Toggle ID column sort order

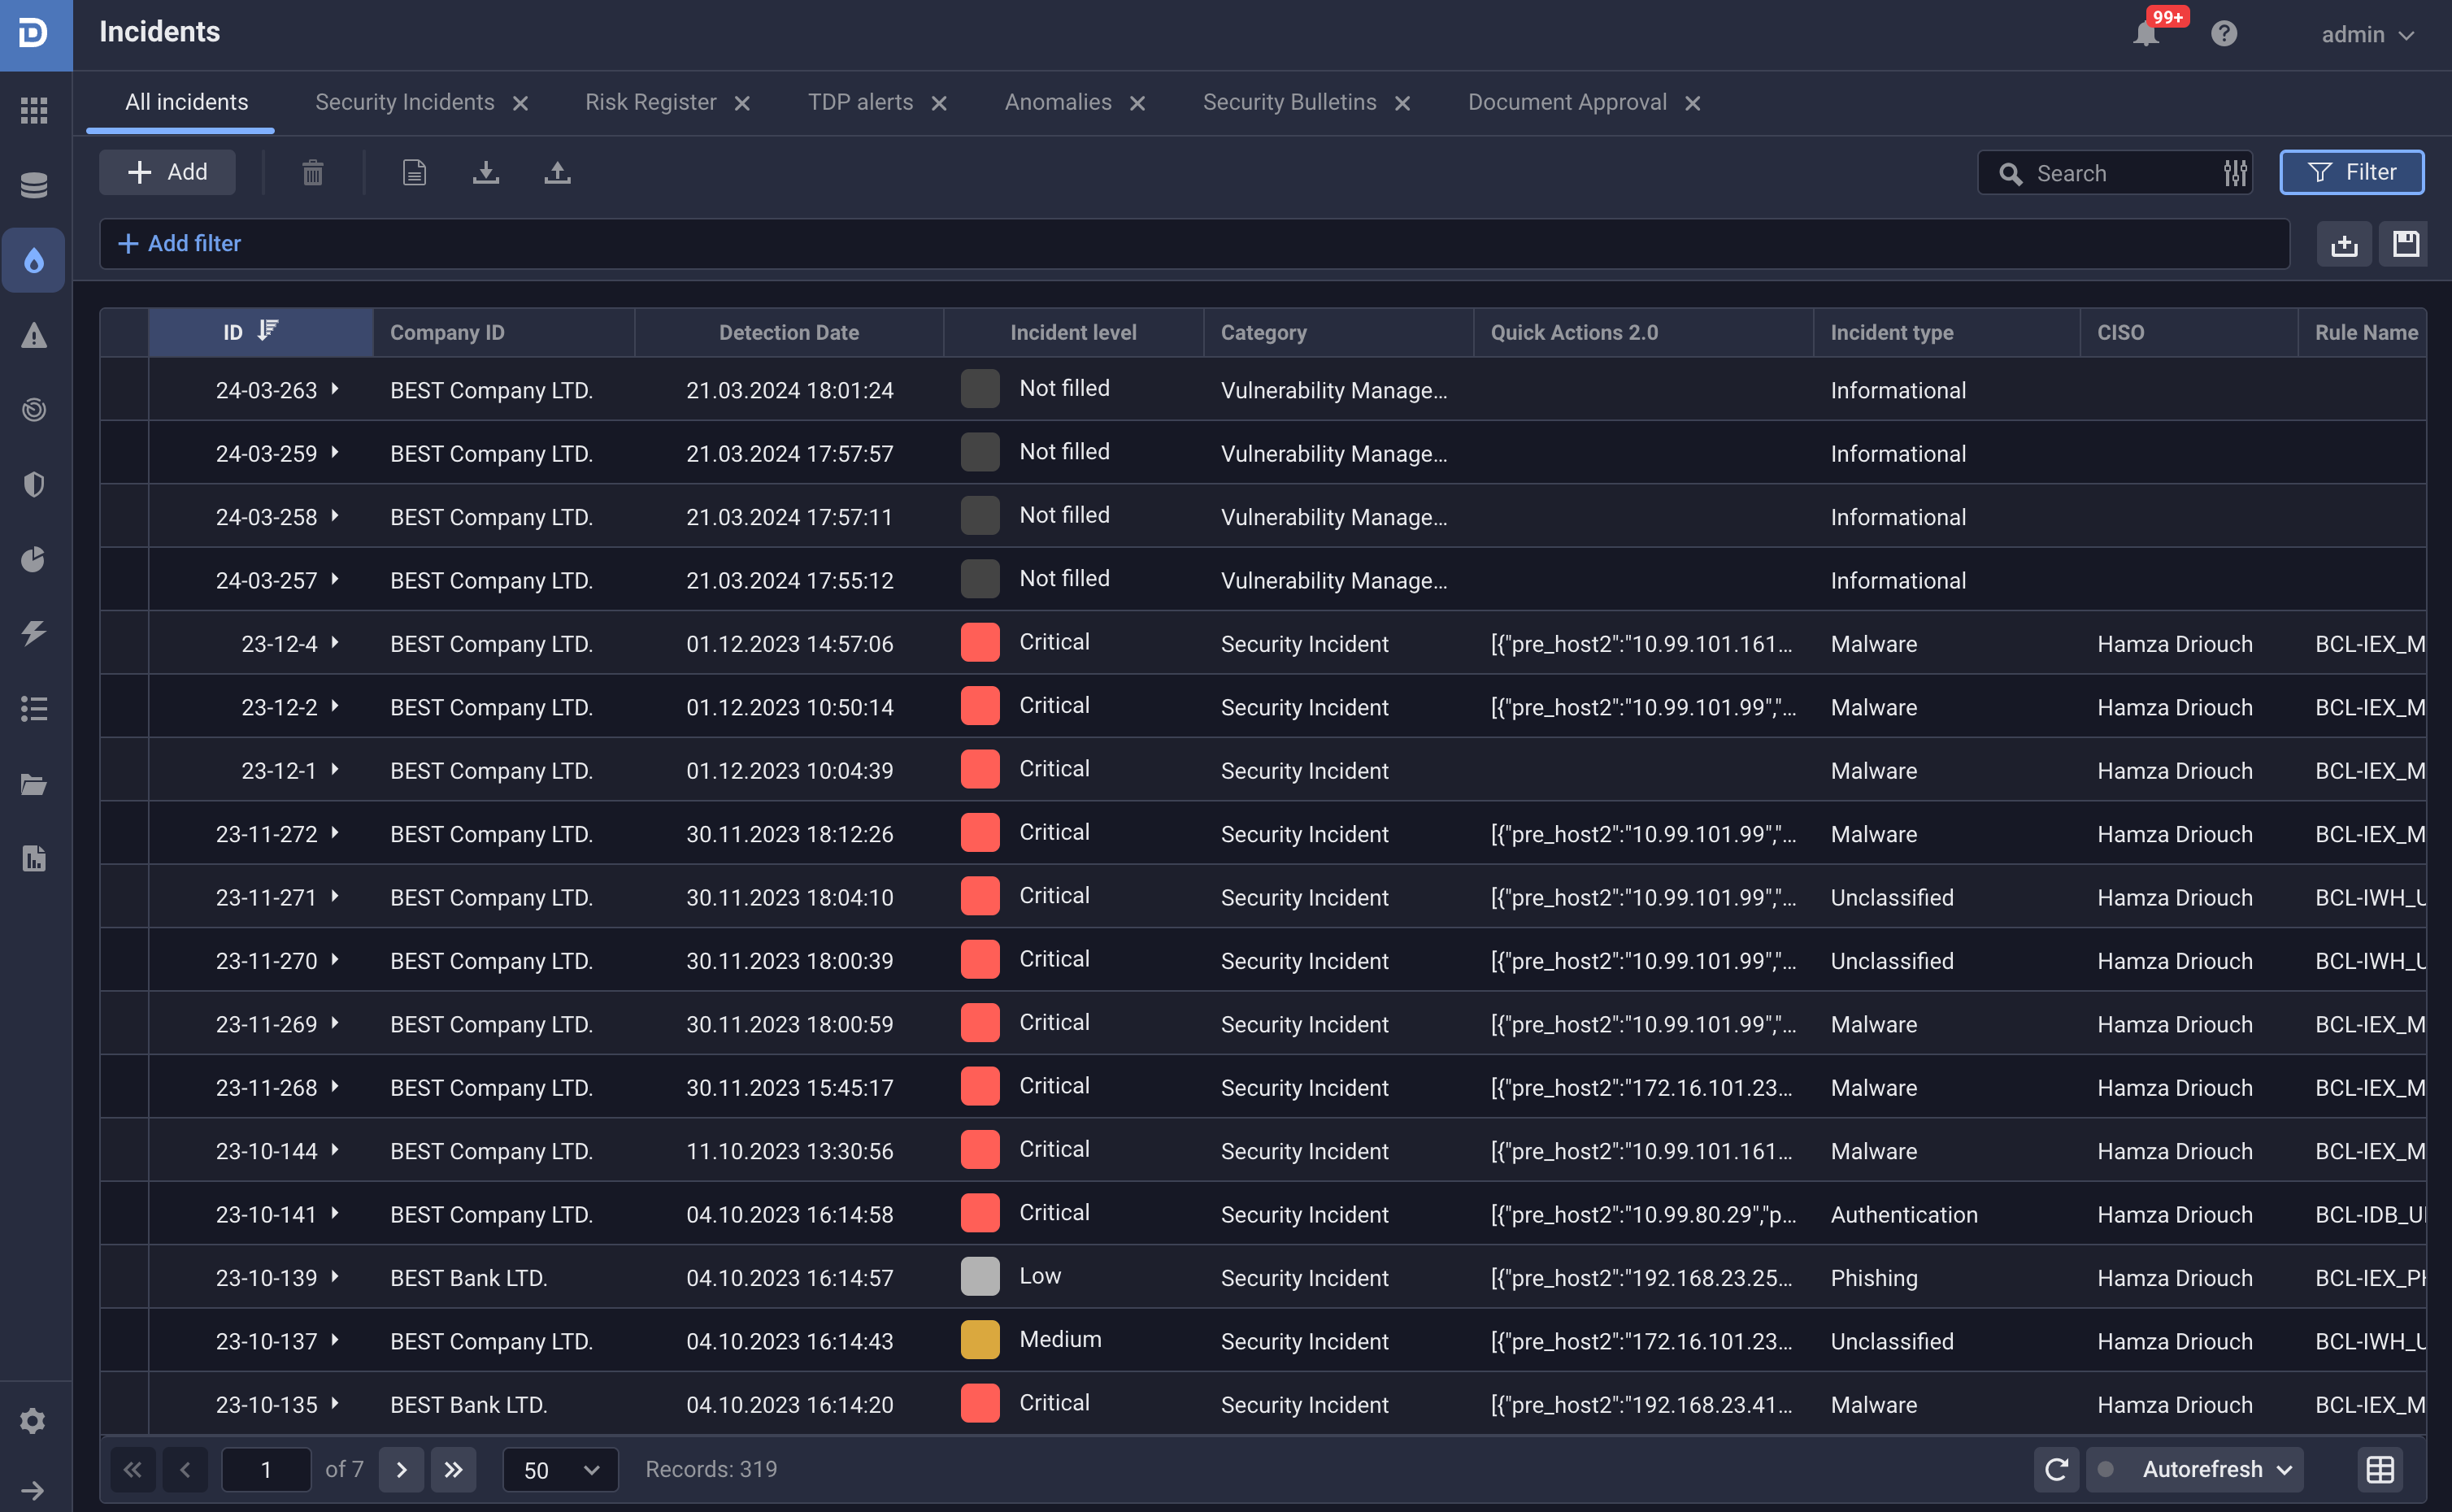coord(267,331)
